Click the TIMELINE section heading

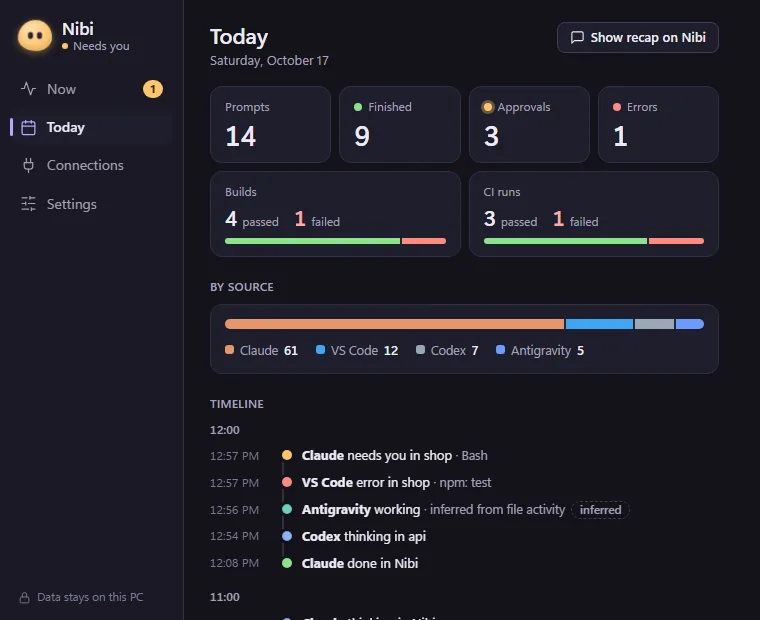click(x=237, y=404)
